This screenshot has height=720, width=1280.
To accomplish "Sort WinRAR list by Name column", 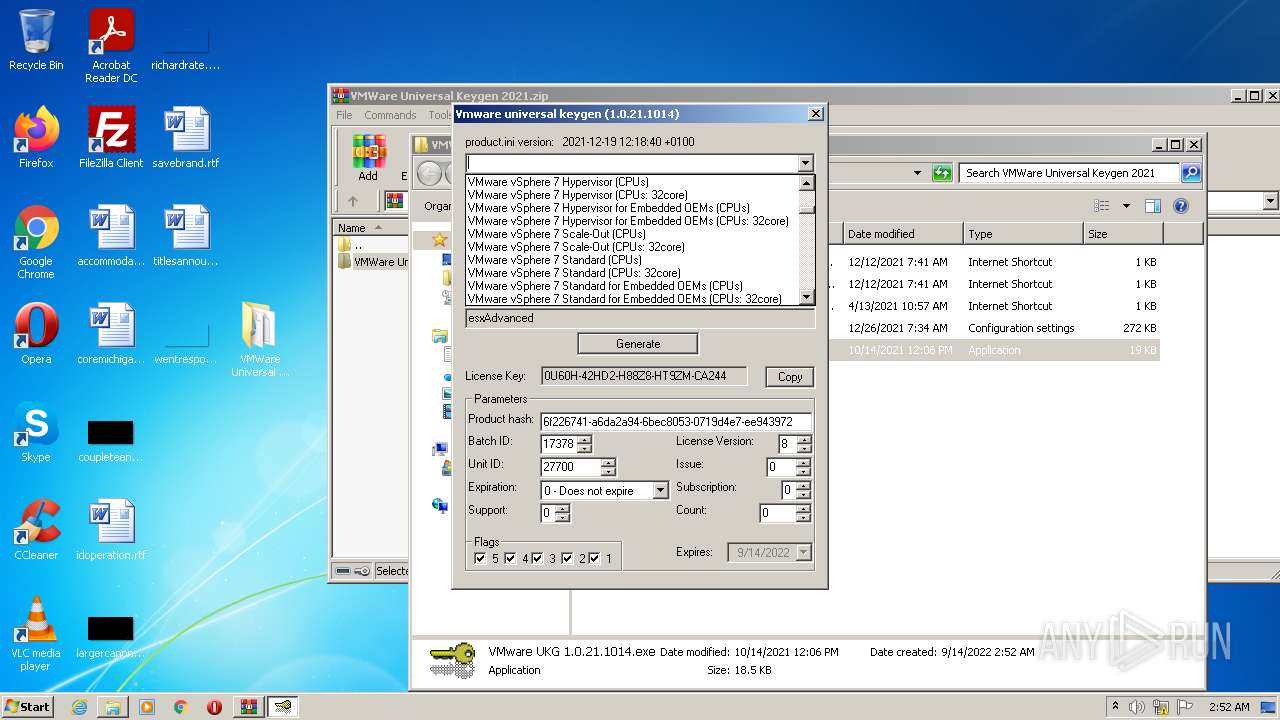I will click(372, 228).
